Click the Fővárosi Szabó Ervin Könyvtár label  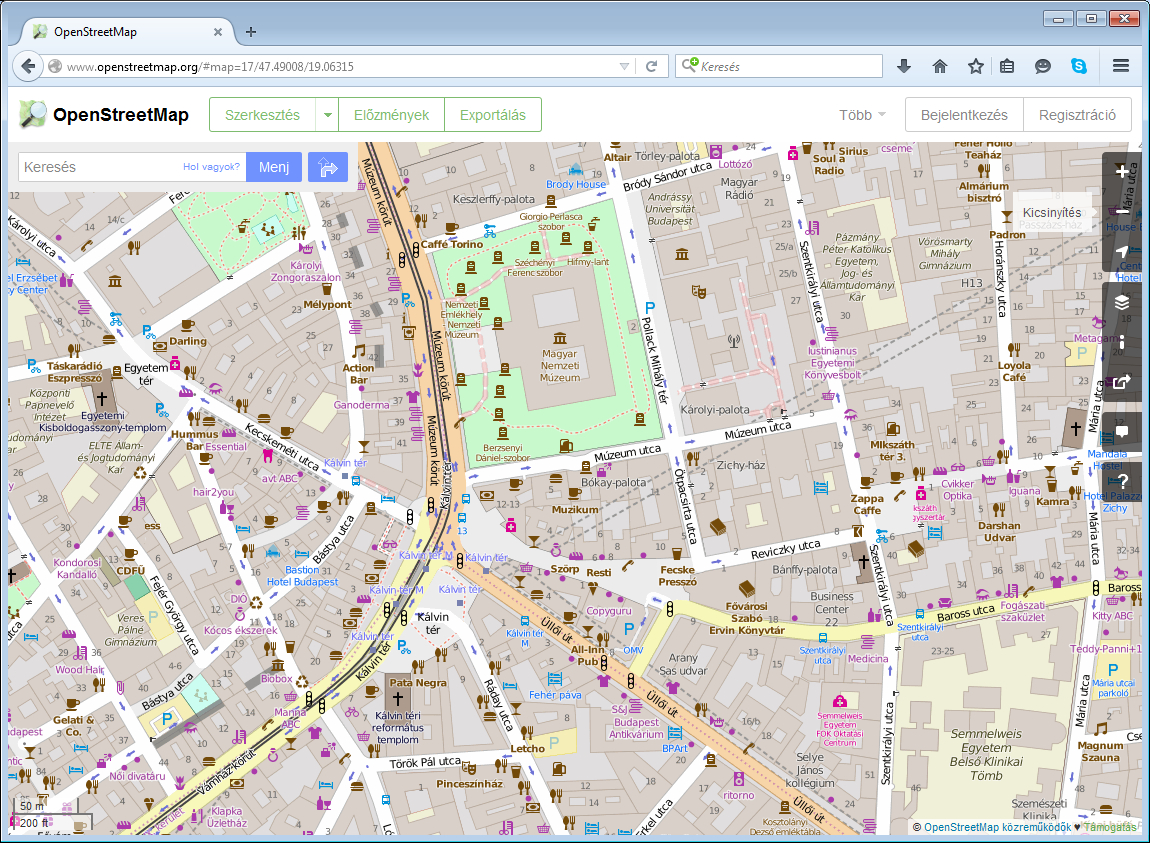[x=746, y=618]
